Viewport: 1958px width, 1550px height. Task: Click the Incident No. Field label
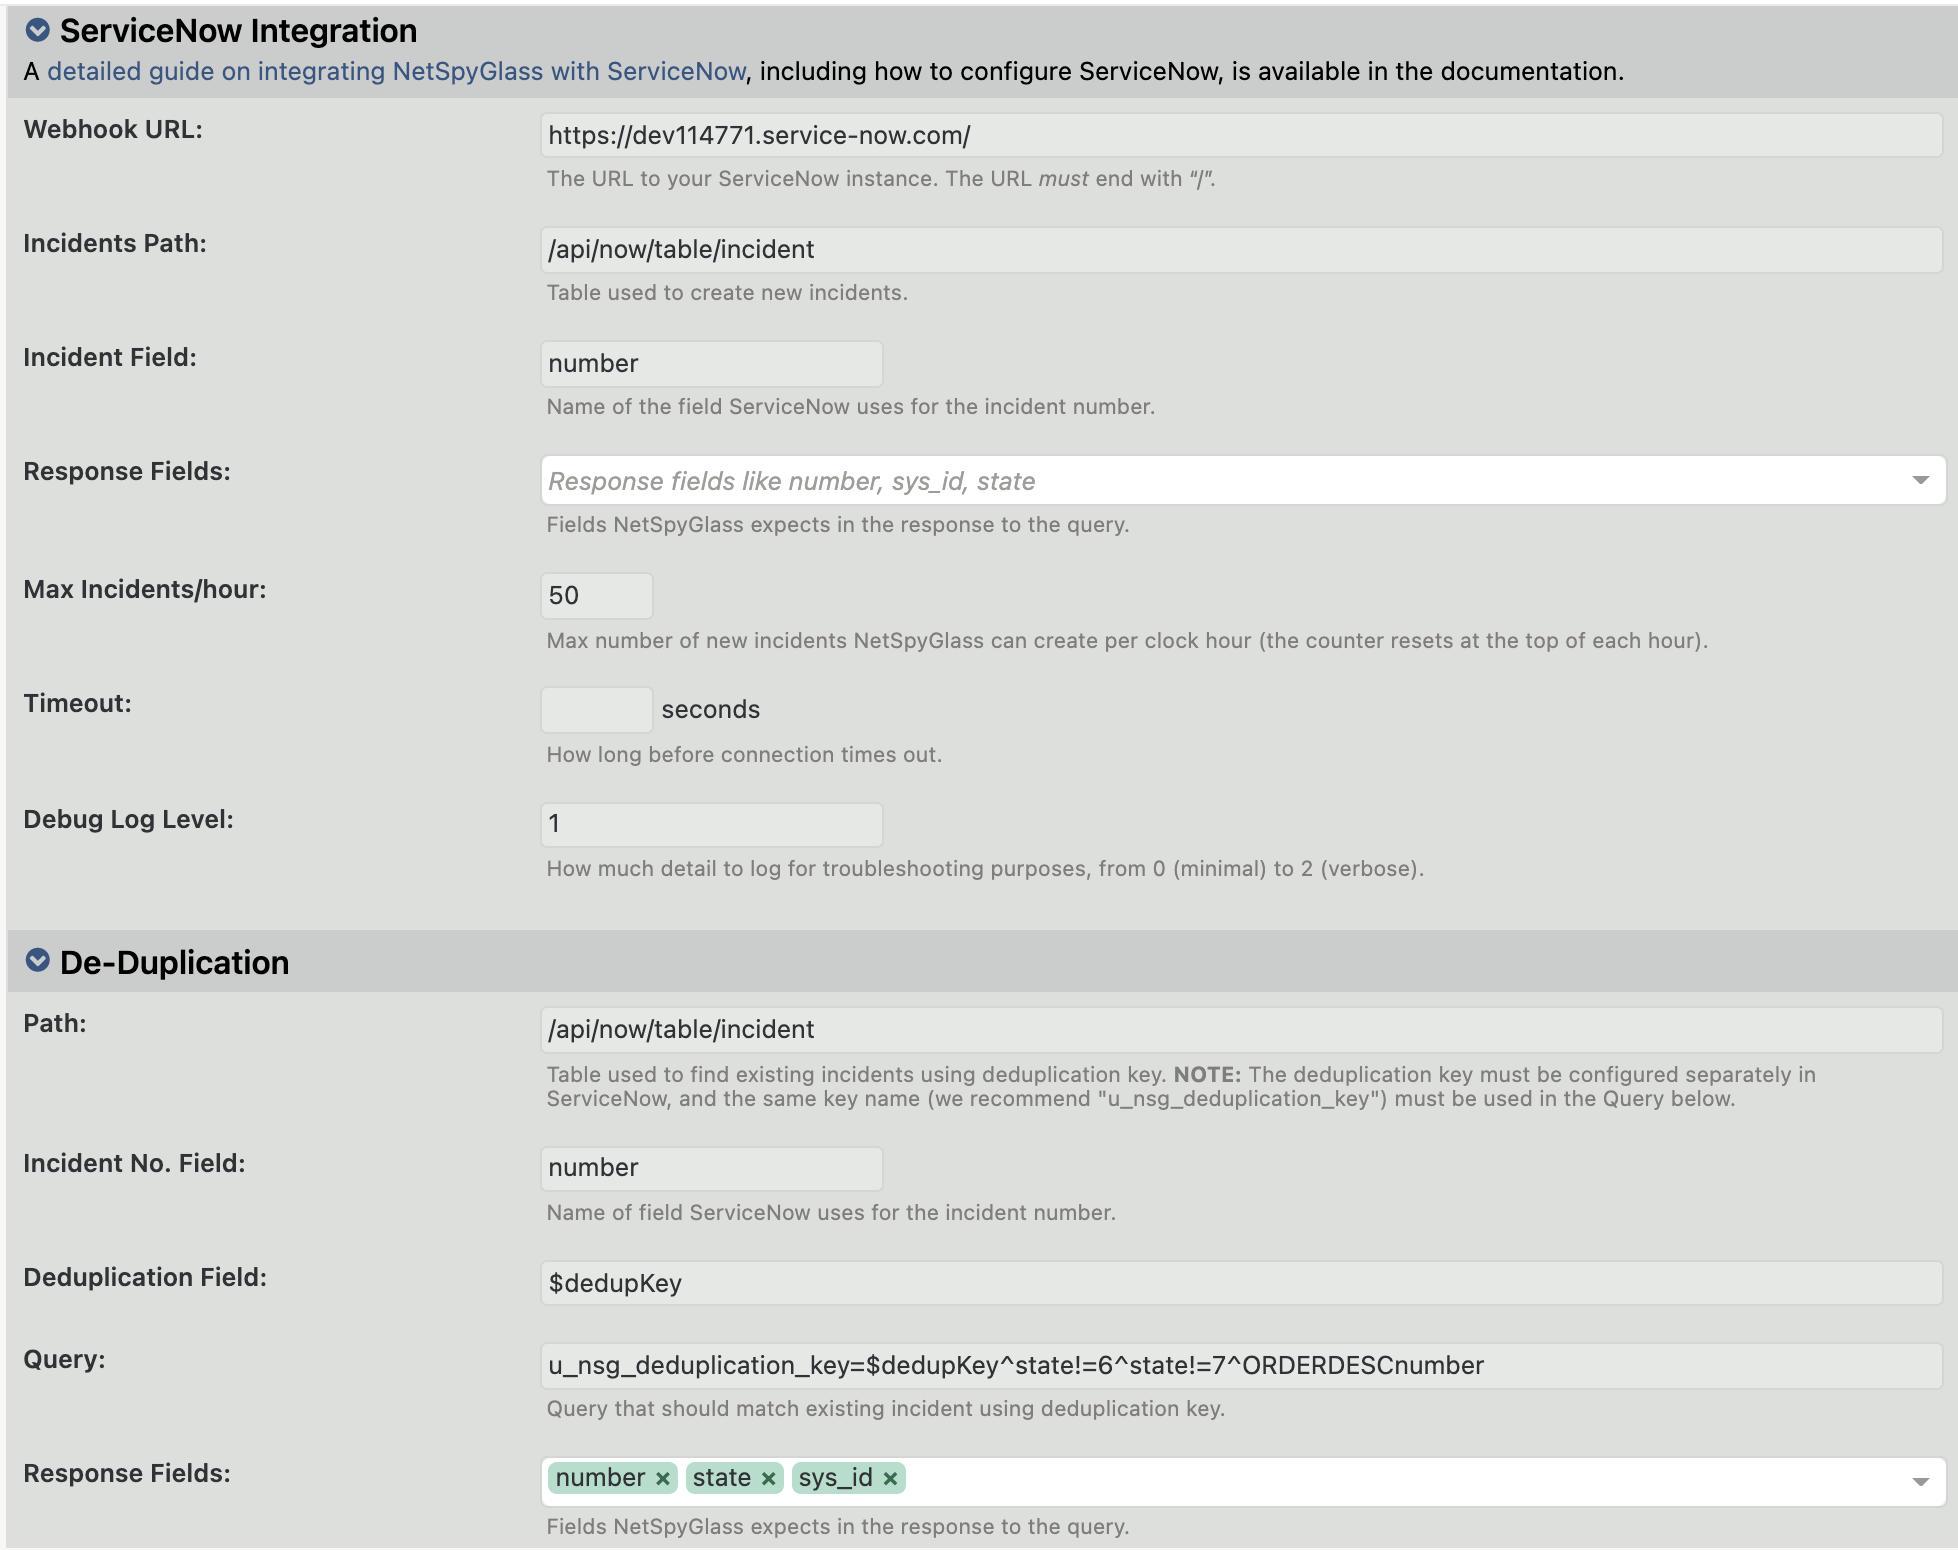tap(134, 1163)
